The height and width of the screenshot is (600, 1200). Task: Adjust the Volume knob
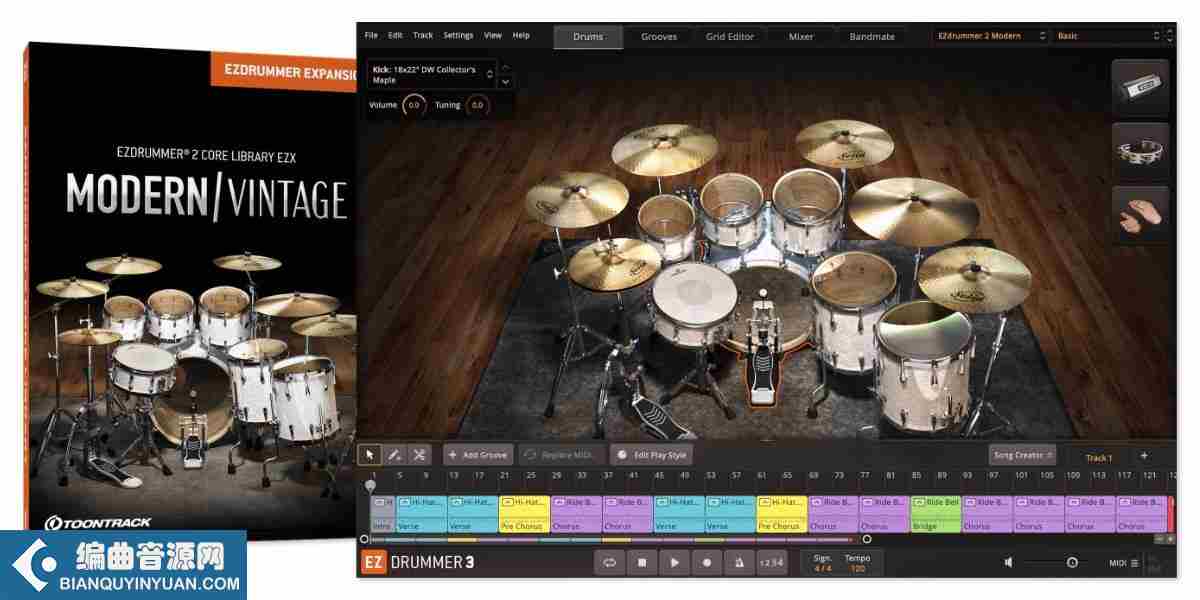413,105
